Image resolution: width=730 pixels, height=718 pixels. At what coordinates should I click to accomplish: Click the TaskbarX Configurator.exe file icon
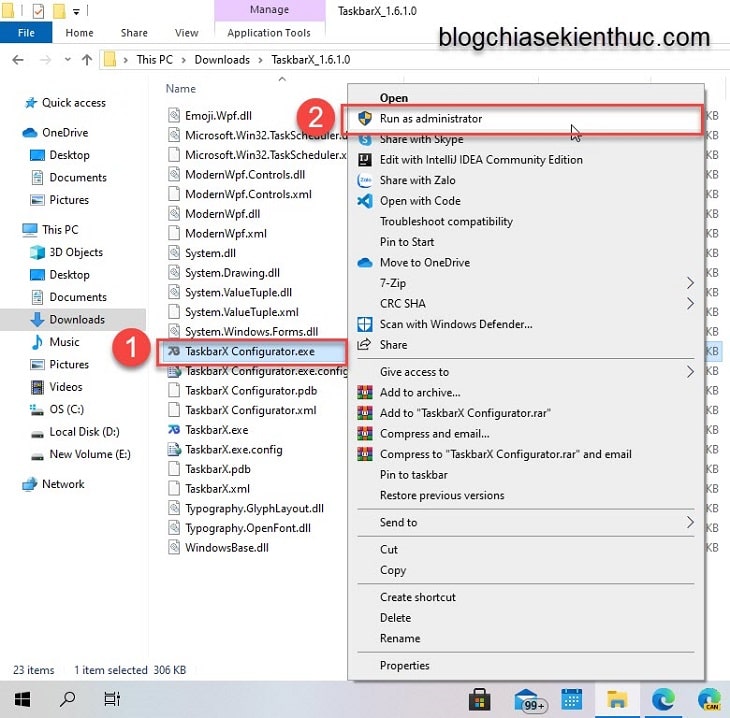tap(174, 351)
